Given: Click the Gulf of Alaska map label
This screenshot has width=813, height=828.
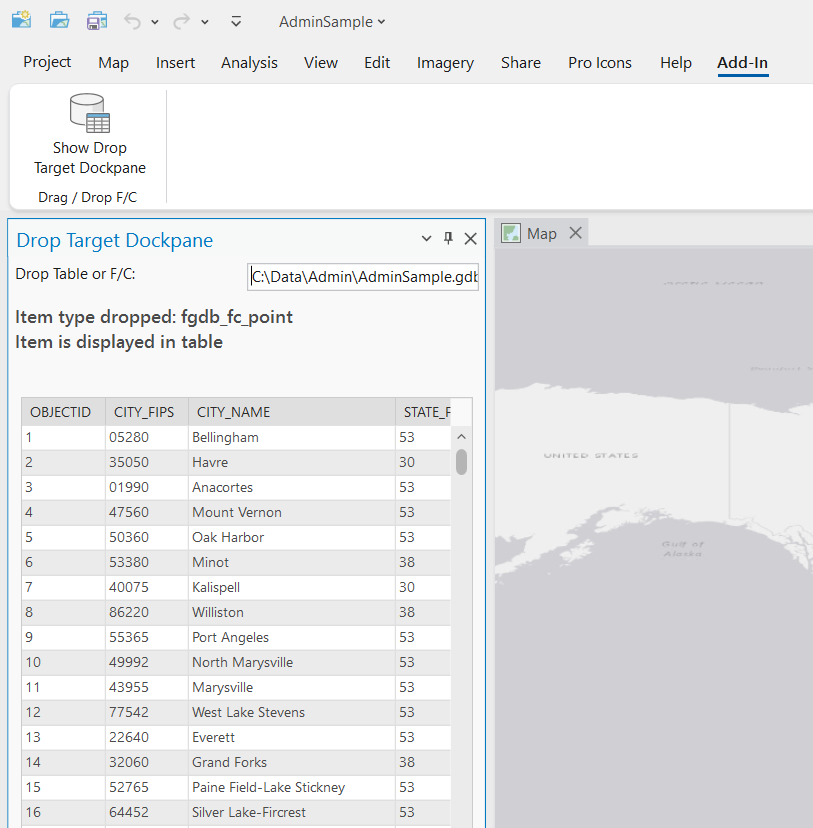Looking at the screenshot, I should [682, 549].
